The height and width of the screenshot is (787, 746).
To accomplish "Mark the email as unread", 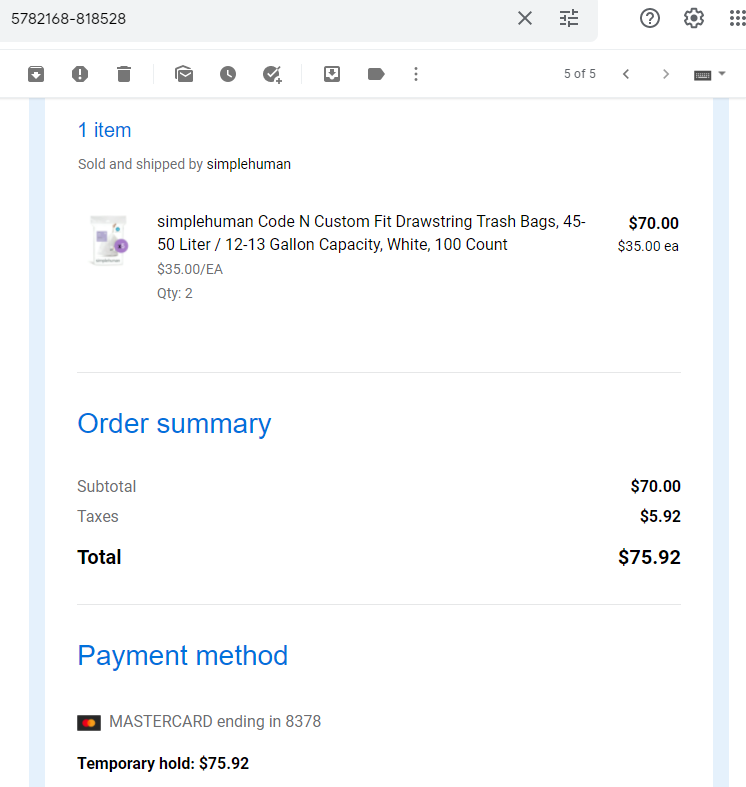I will point(184,74).
